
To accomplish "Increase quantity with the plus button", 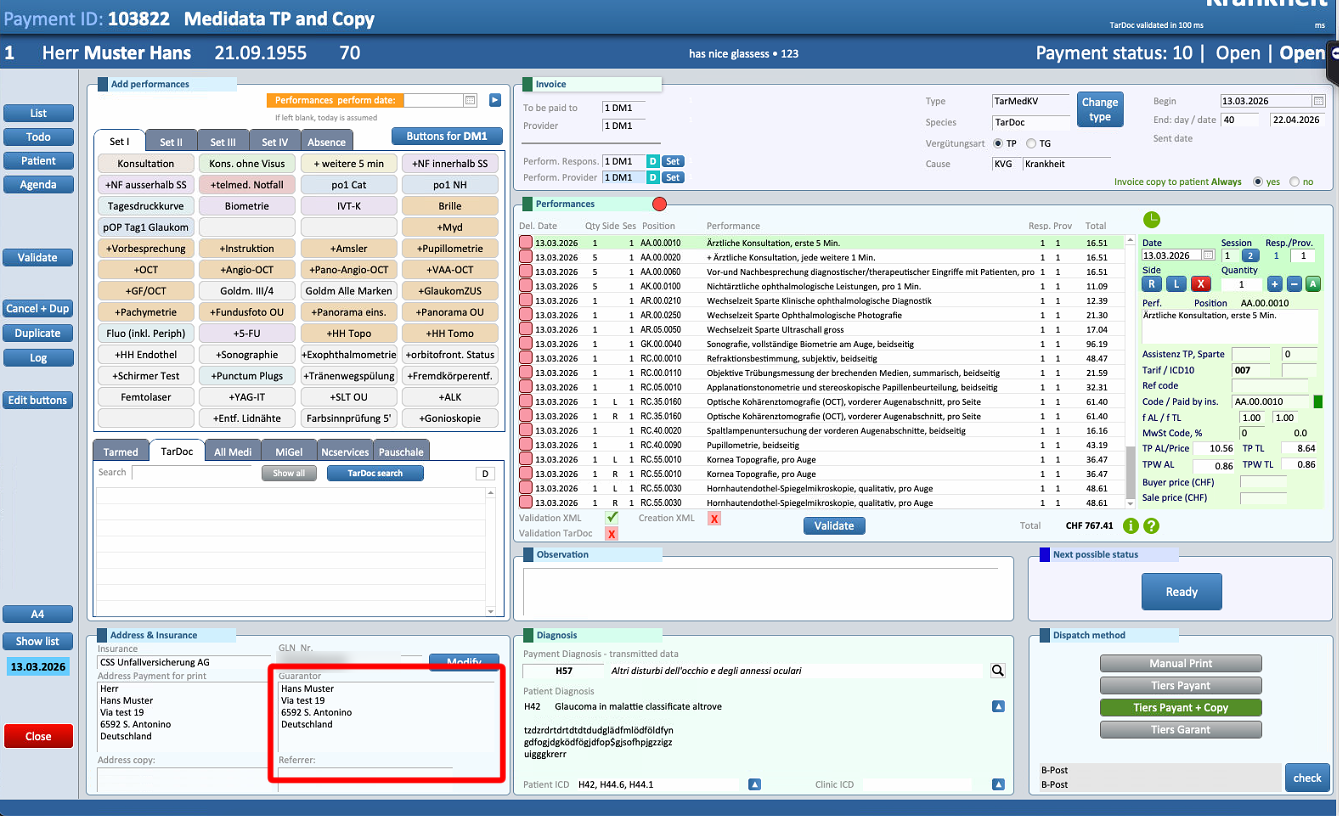I will (x=1274, y=284).
